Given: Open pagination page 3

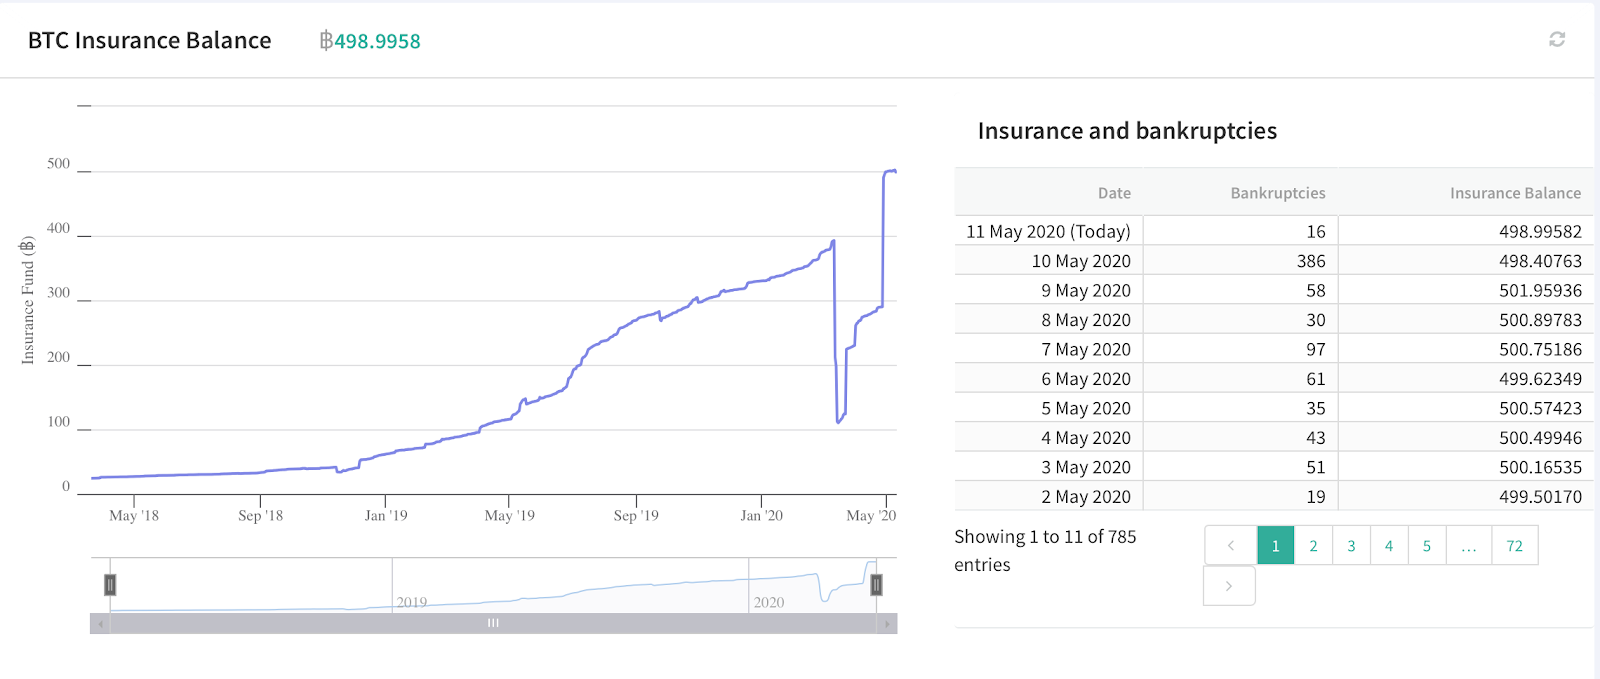Looking at the screenshot, I should tap(1351, 545).
